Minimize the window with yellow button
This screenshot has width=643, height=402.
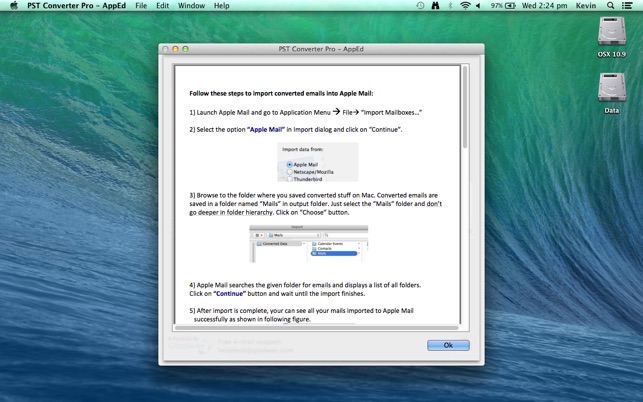coord(175,49)
